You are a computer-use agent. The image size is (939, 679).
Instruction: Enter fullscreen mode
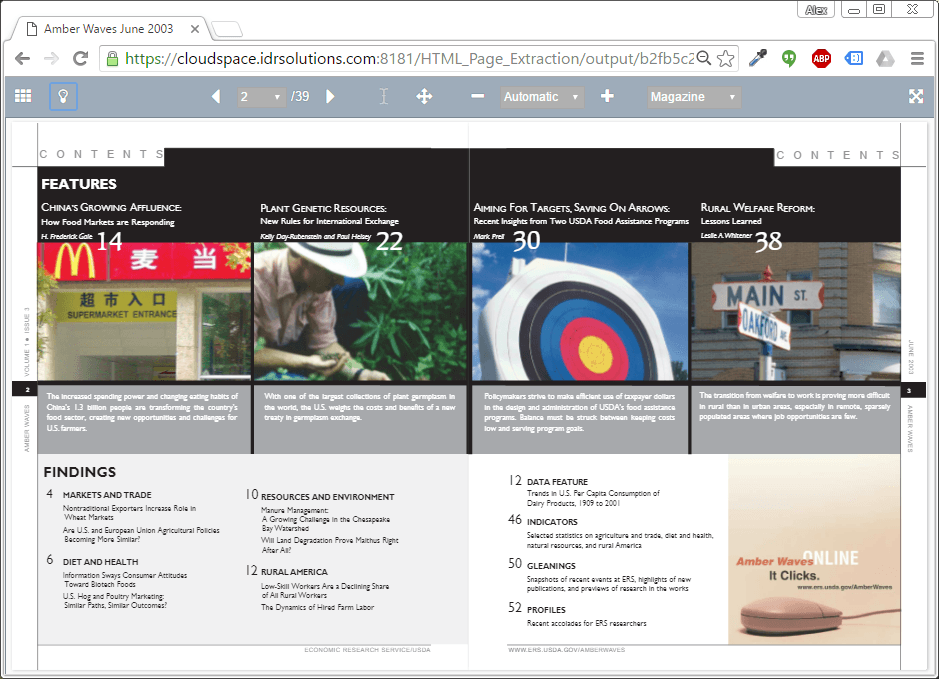[916, 96]
